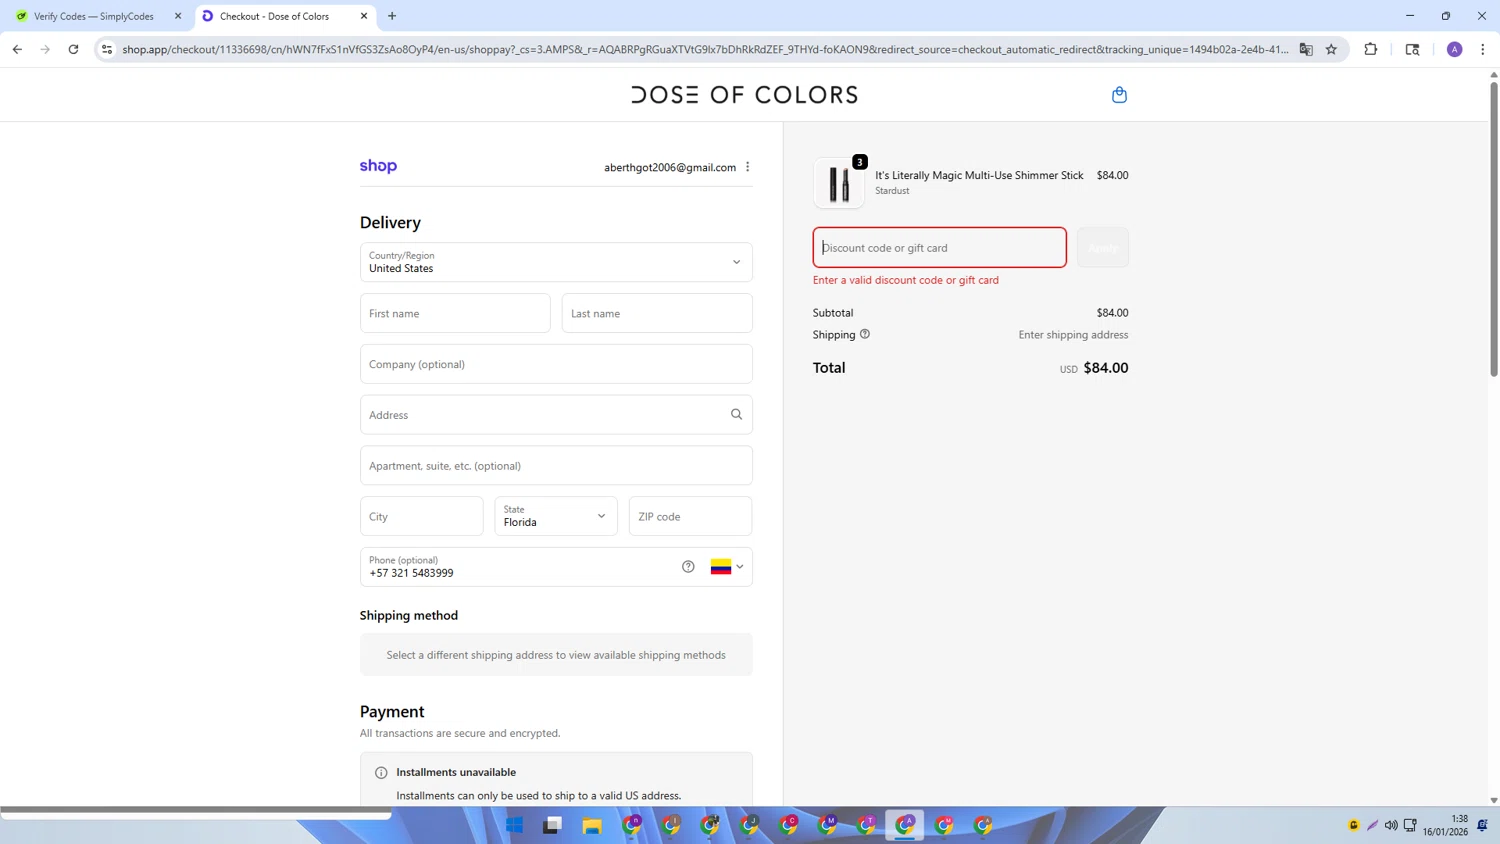The width and height of the screenshot is (1500, 844).
Task: Click the phone number help icon
Action: click(688, 566)
